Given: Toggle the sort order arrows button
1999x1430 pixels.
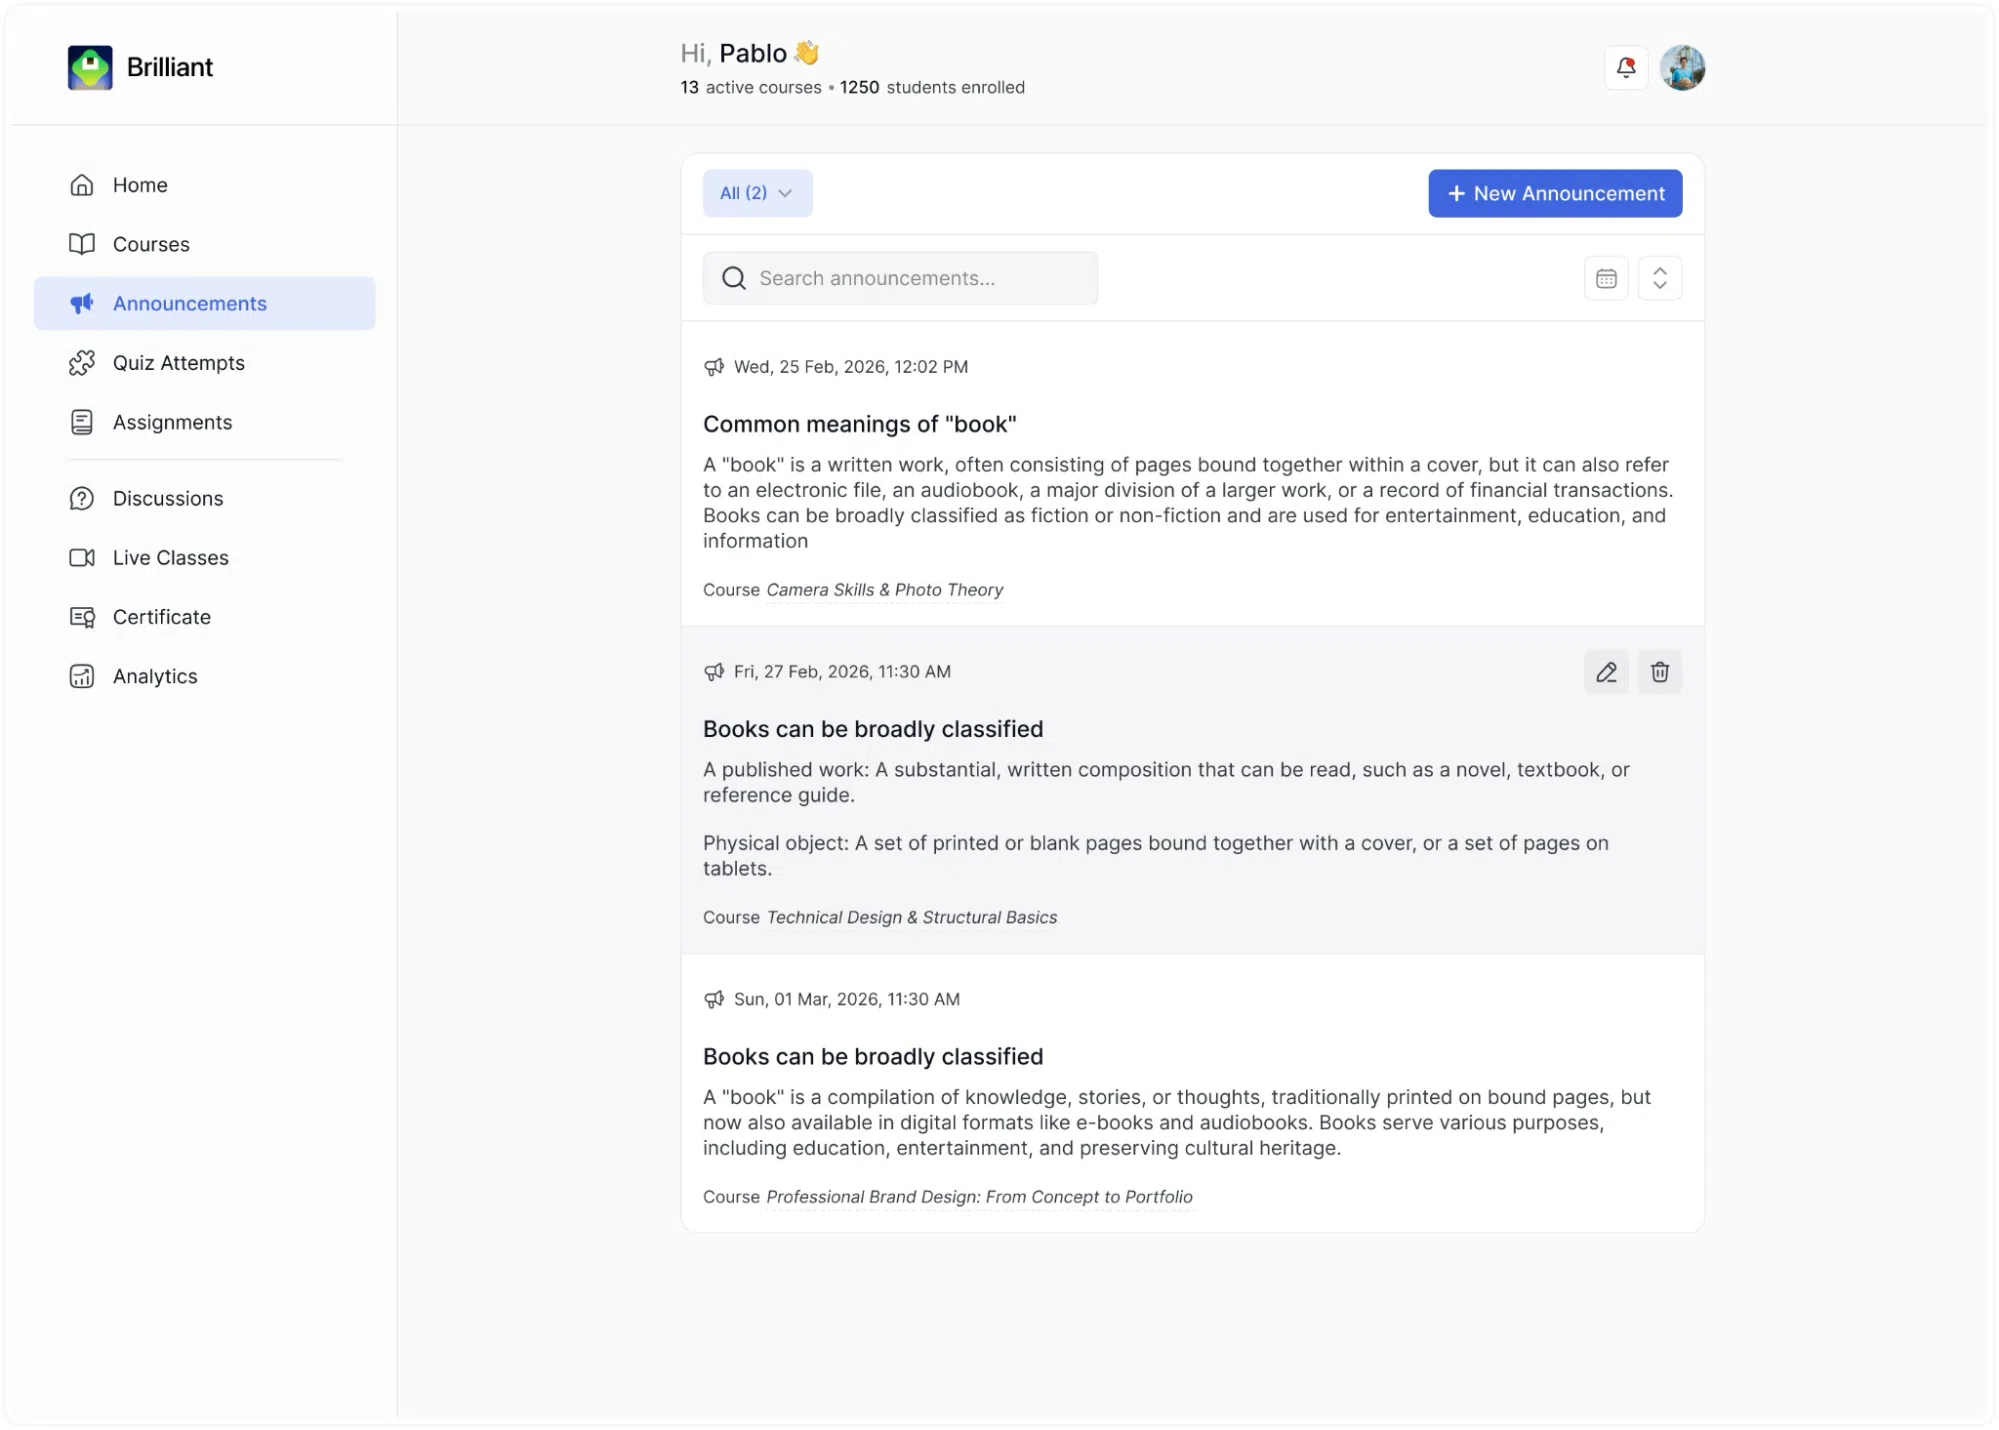Looking at the screenshot, I should [x=1659, y=278].
